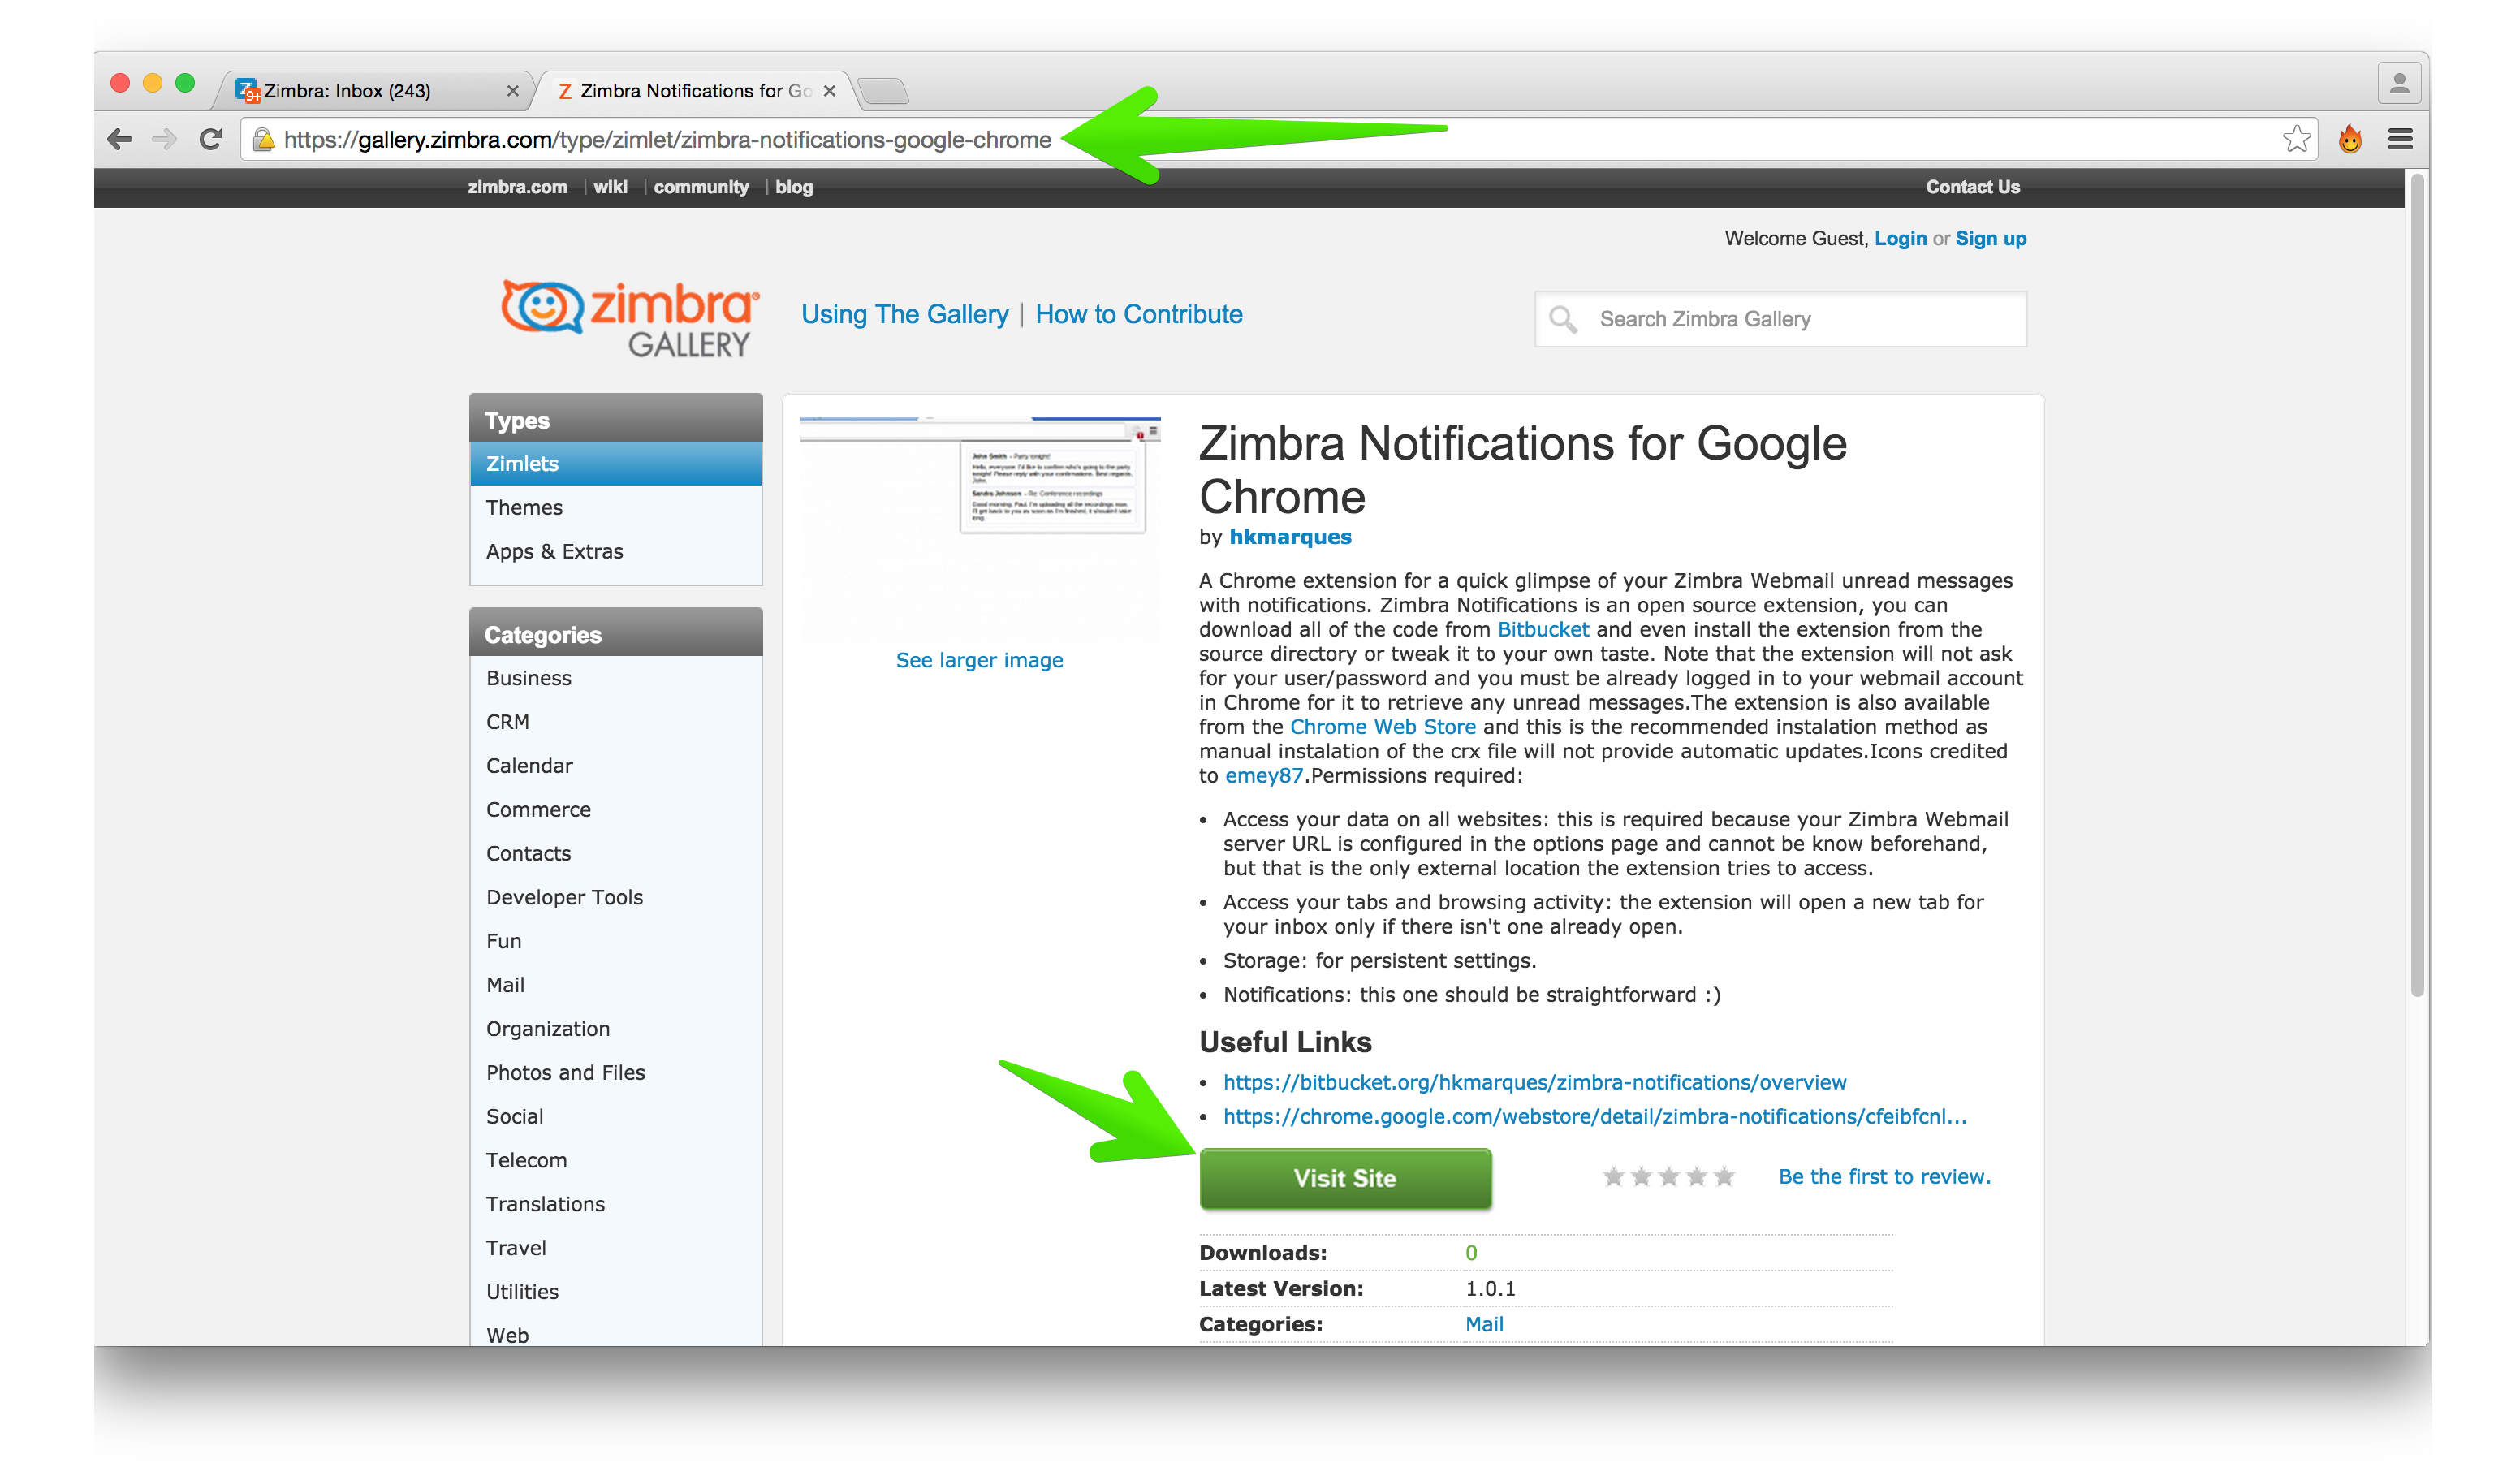The height and width of the screenshot is (1476, 2520).
Task: Open the Bitbucket link in description
Action: 1543,630
